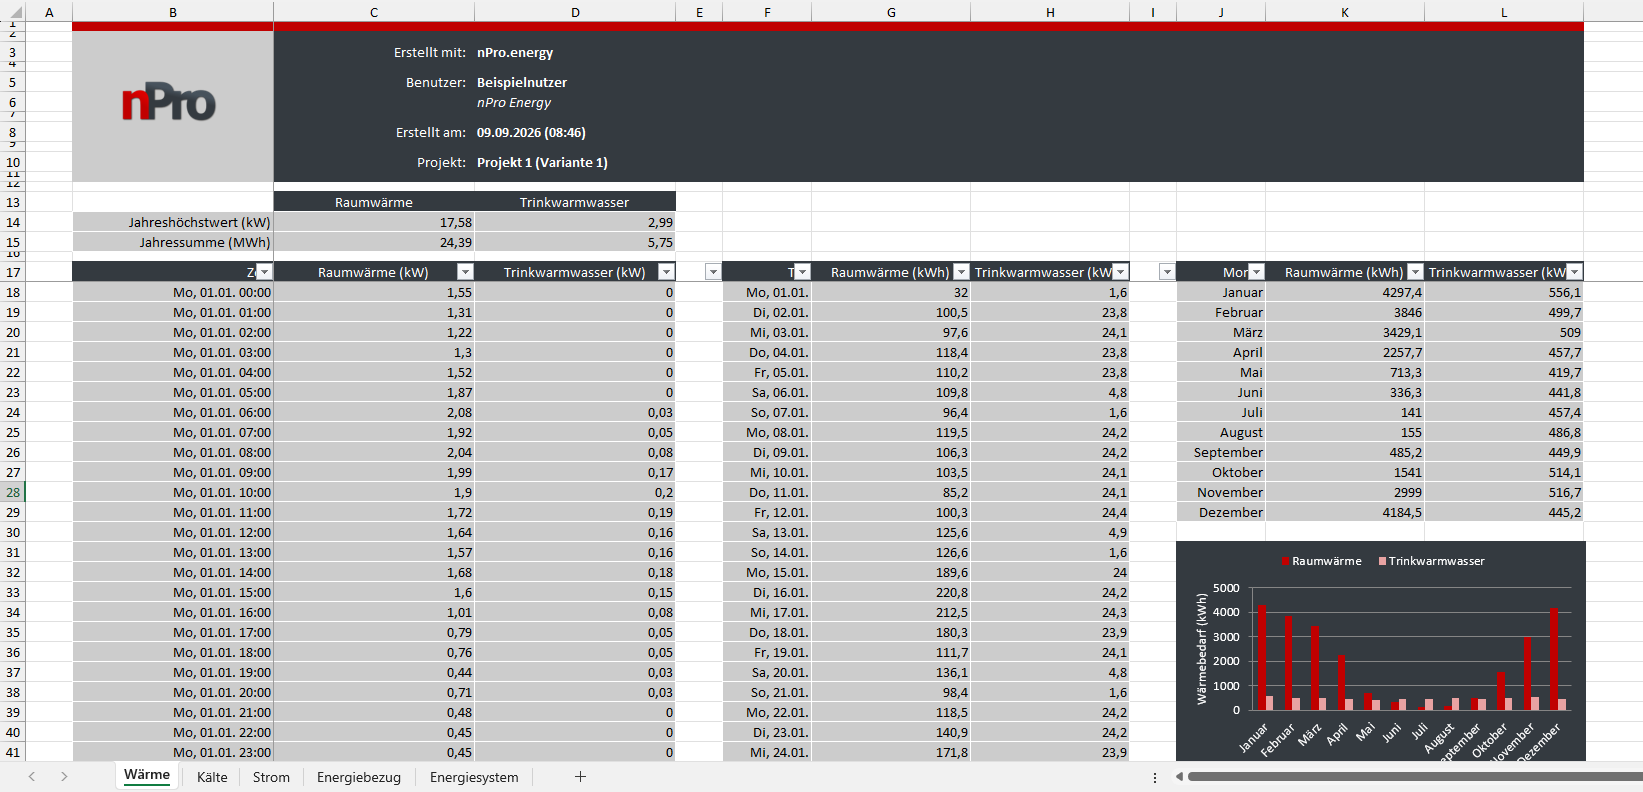Click the '2,99' Trinkwarmwasser peak cell
The height and width of the screenshot is (792, 1643).
coord(575,222)
